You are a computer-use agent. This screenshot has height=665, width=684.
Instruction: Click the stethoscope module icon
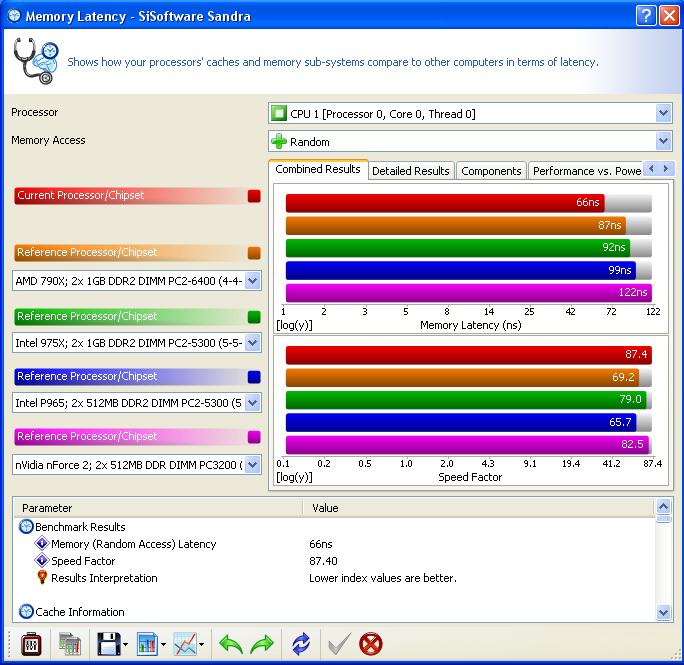36,61
